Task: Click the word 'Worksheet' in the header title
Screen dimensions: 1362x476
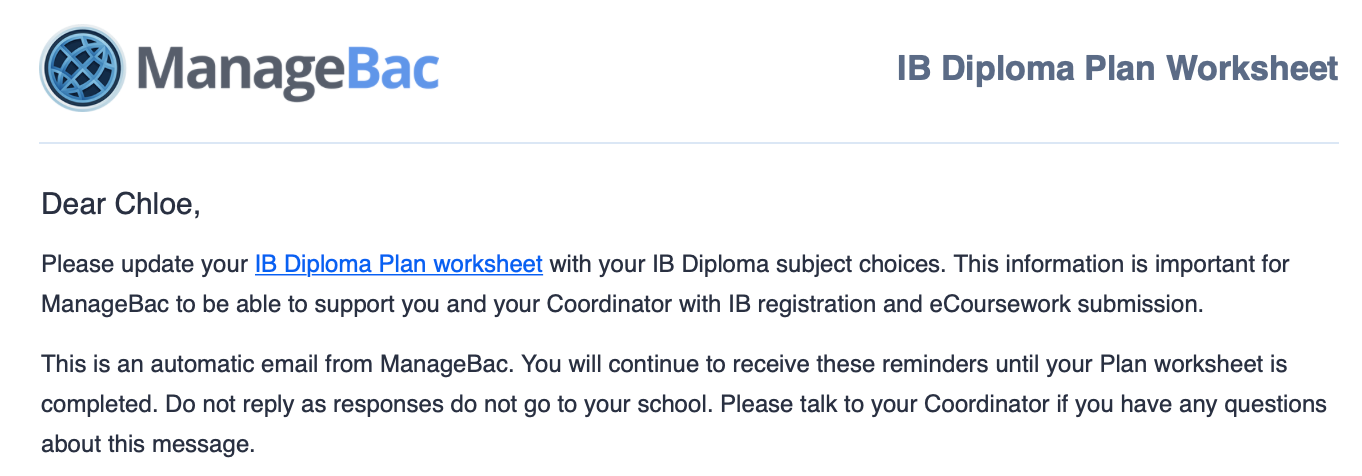Action: coord(1252,68)
